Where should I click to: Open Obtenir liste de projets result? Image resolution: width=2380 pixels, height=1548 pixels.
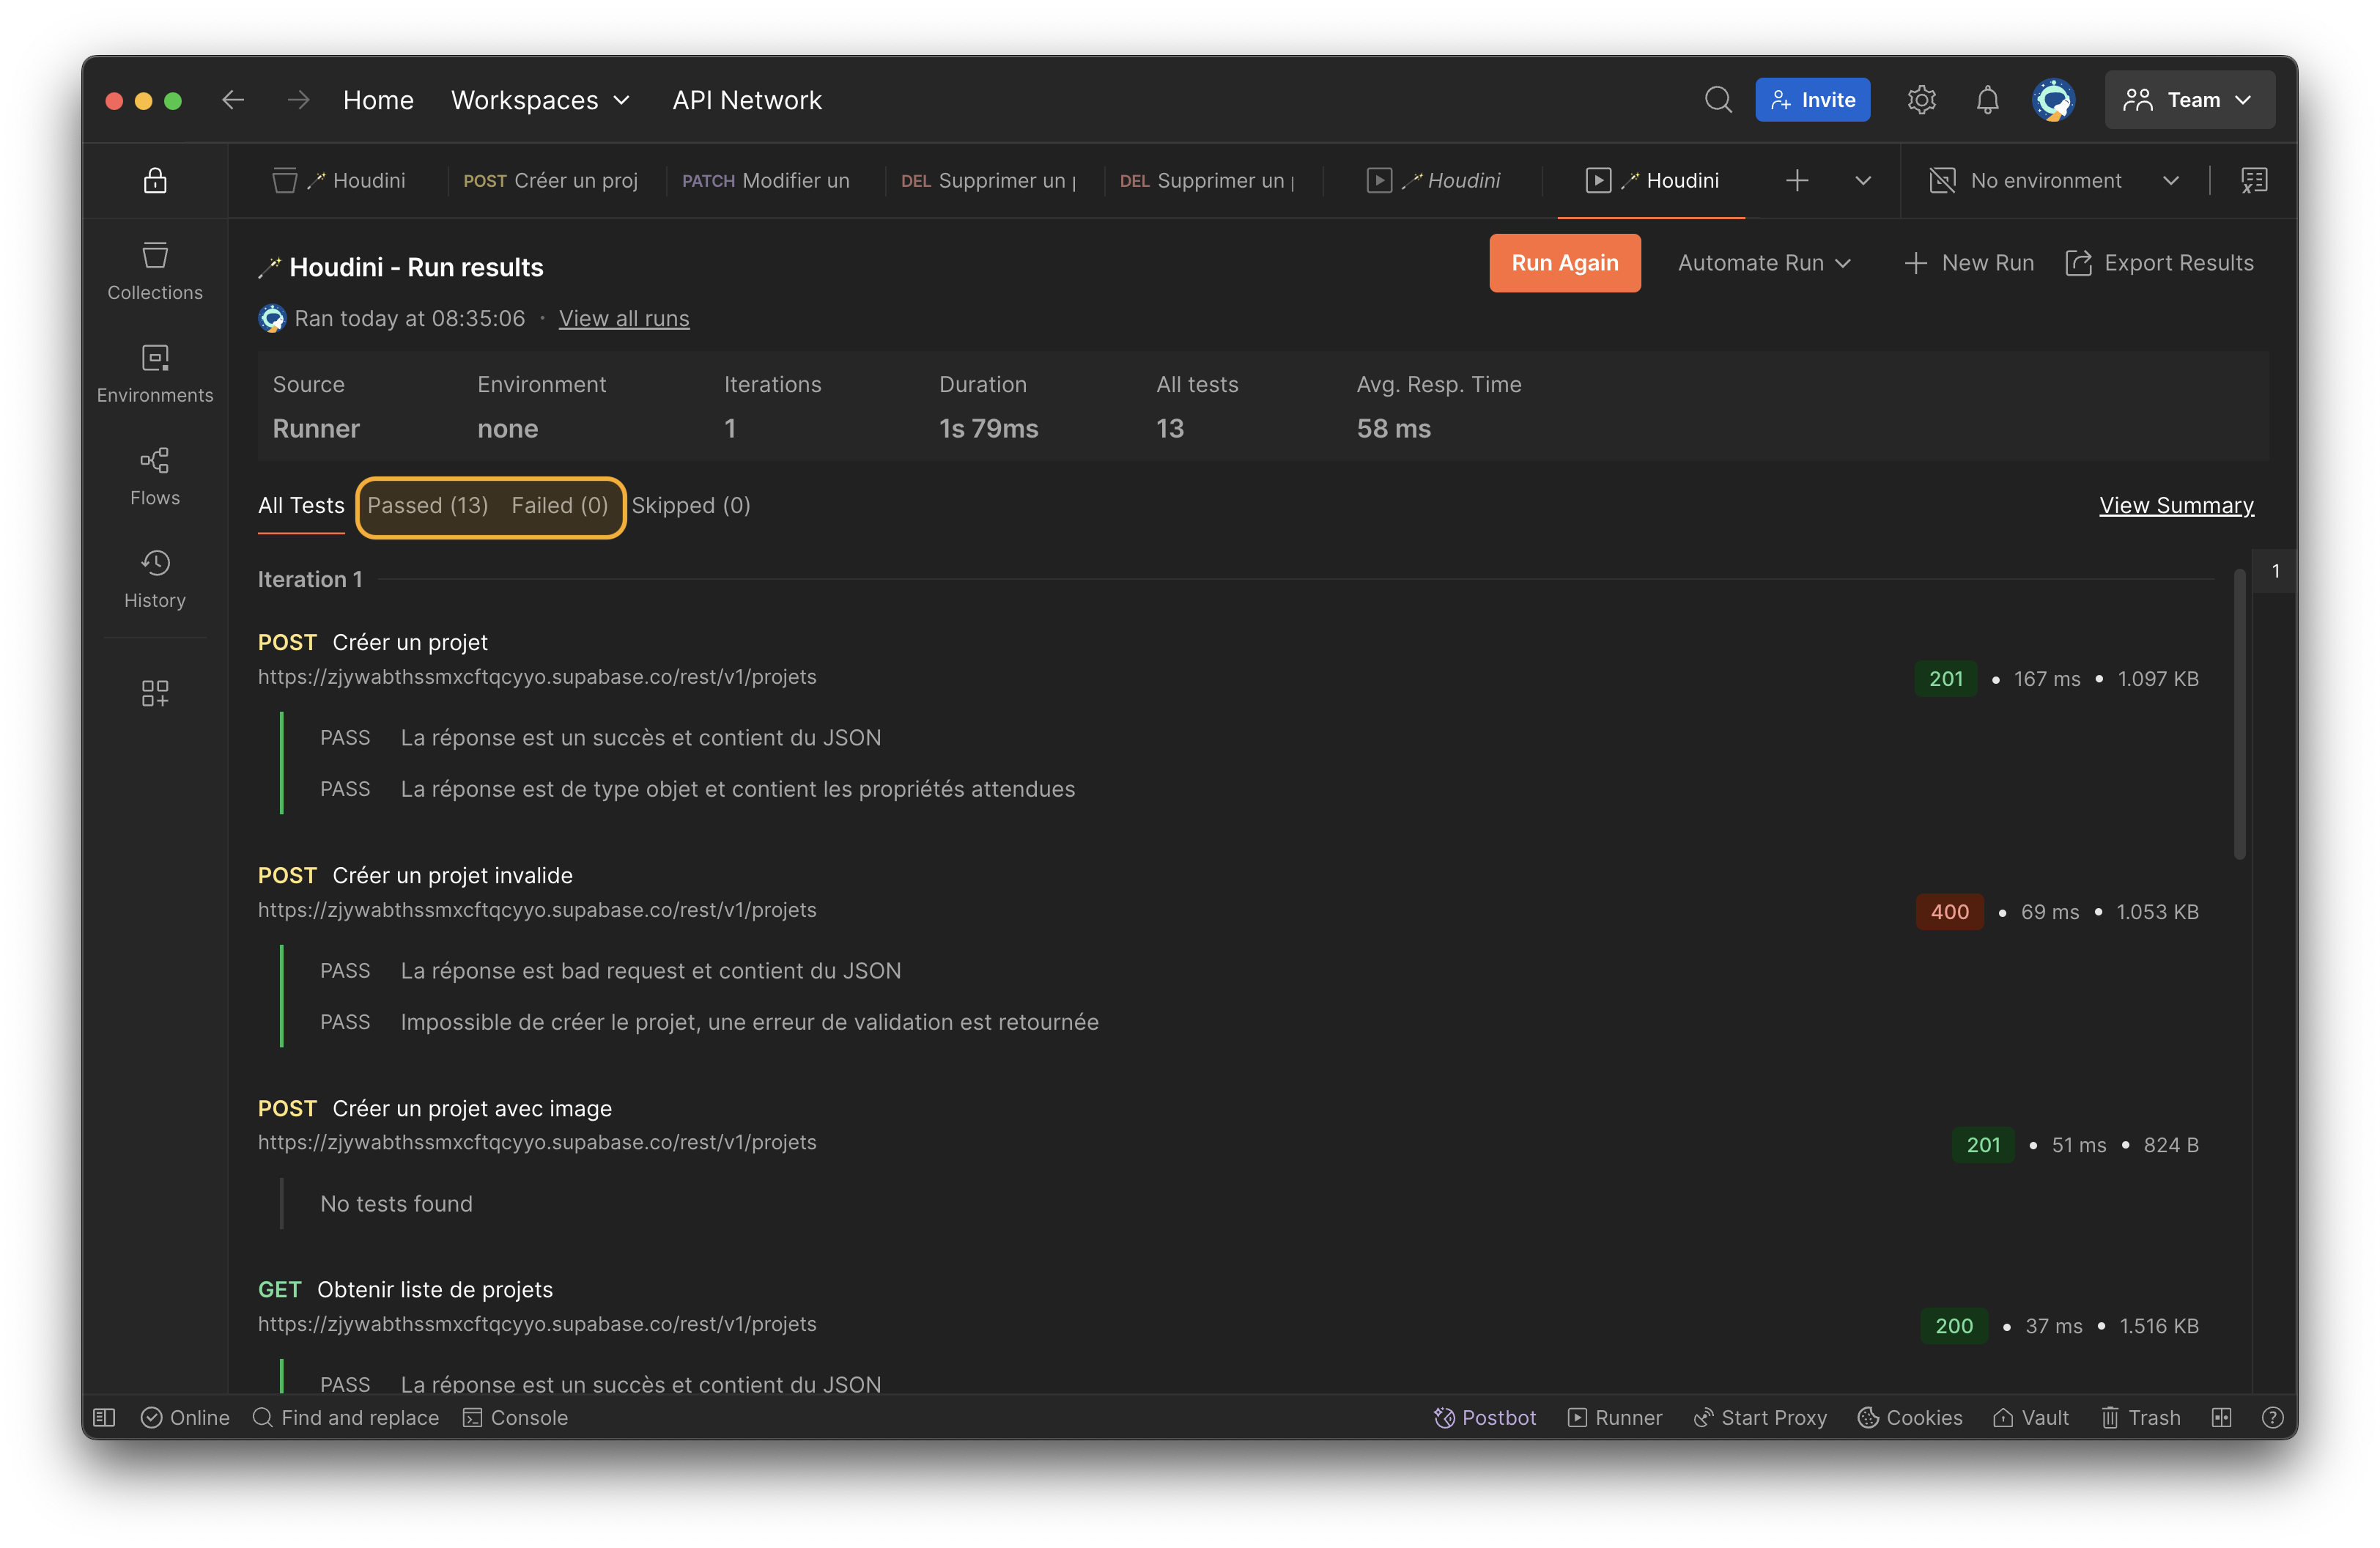pos(435,1290)
